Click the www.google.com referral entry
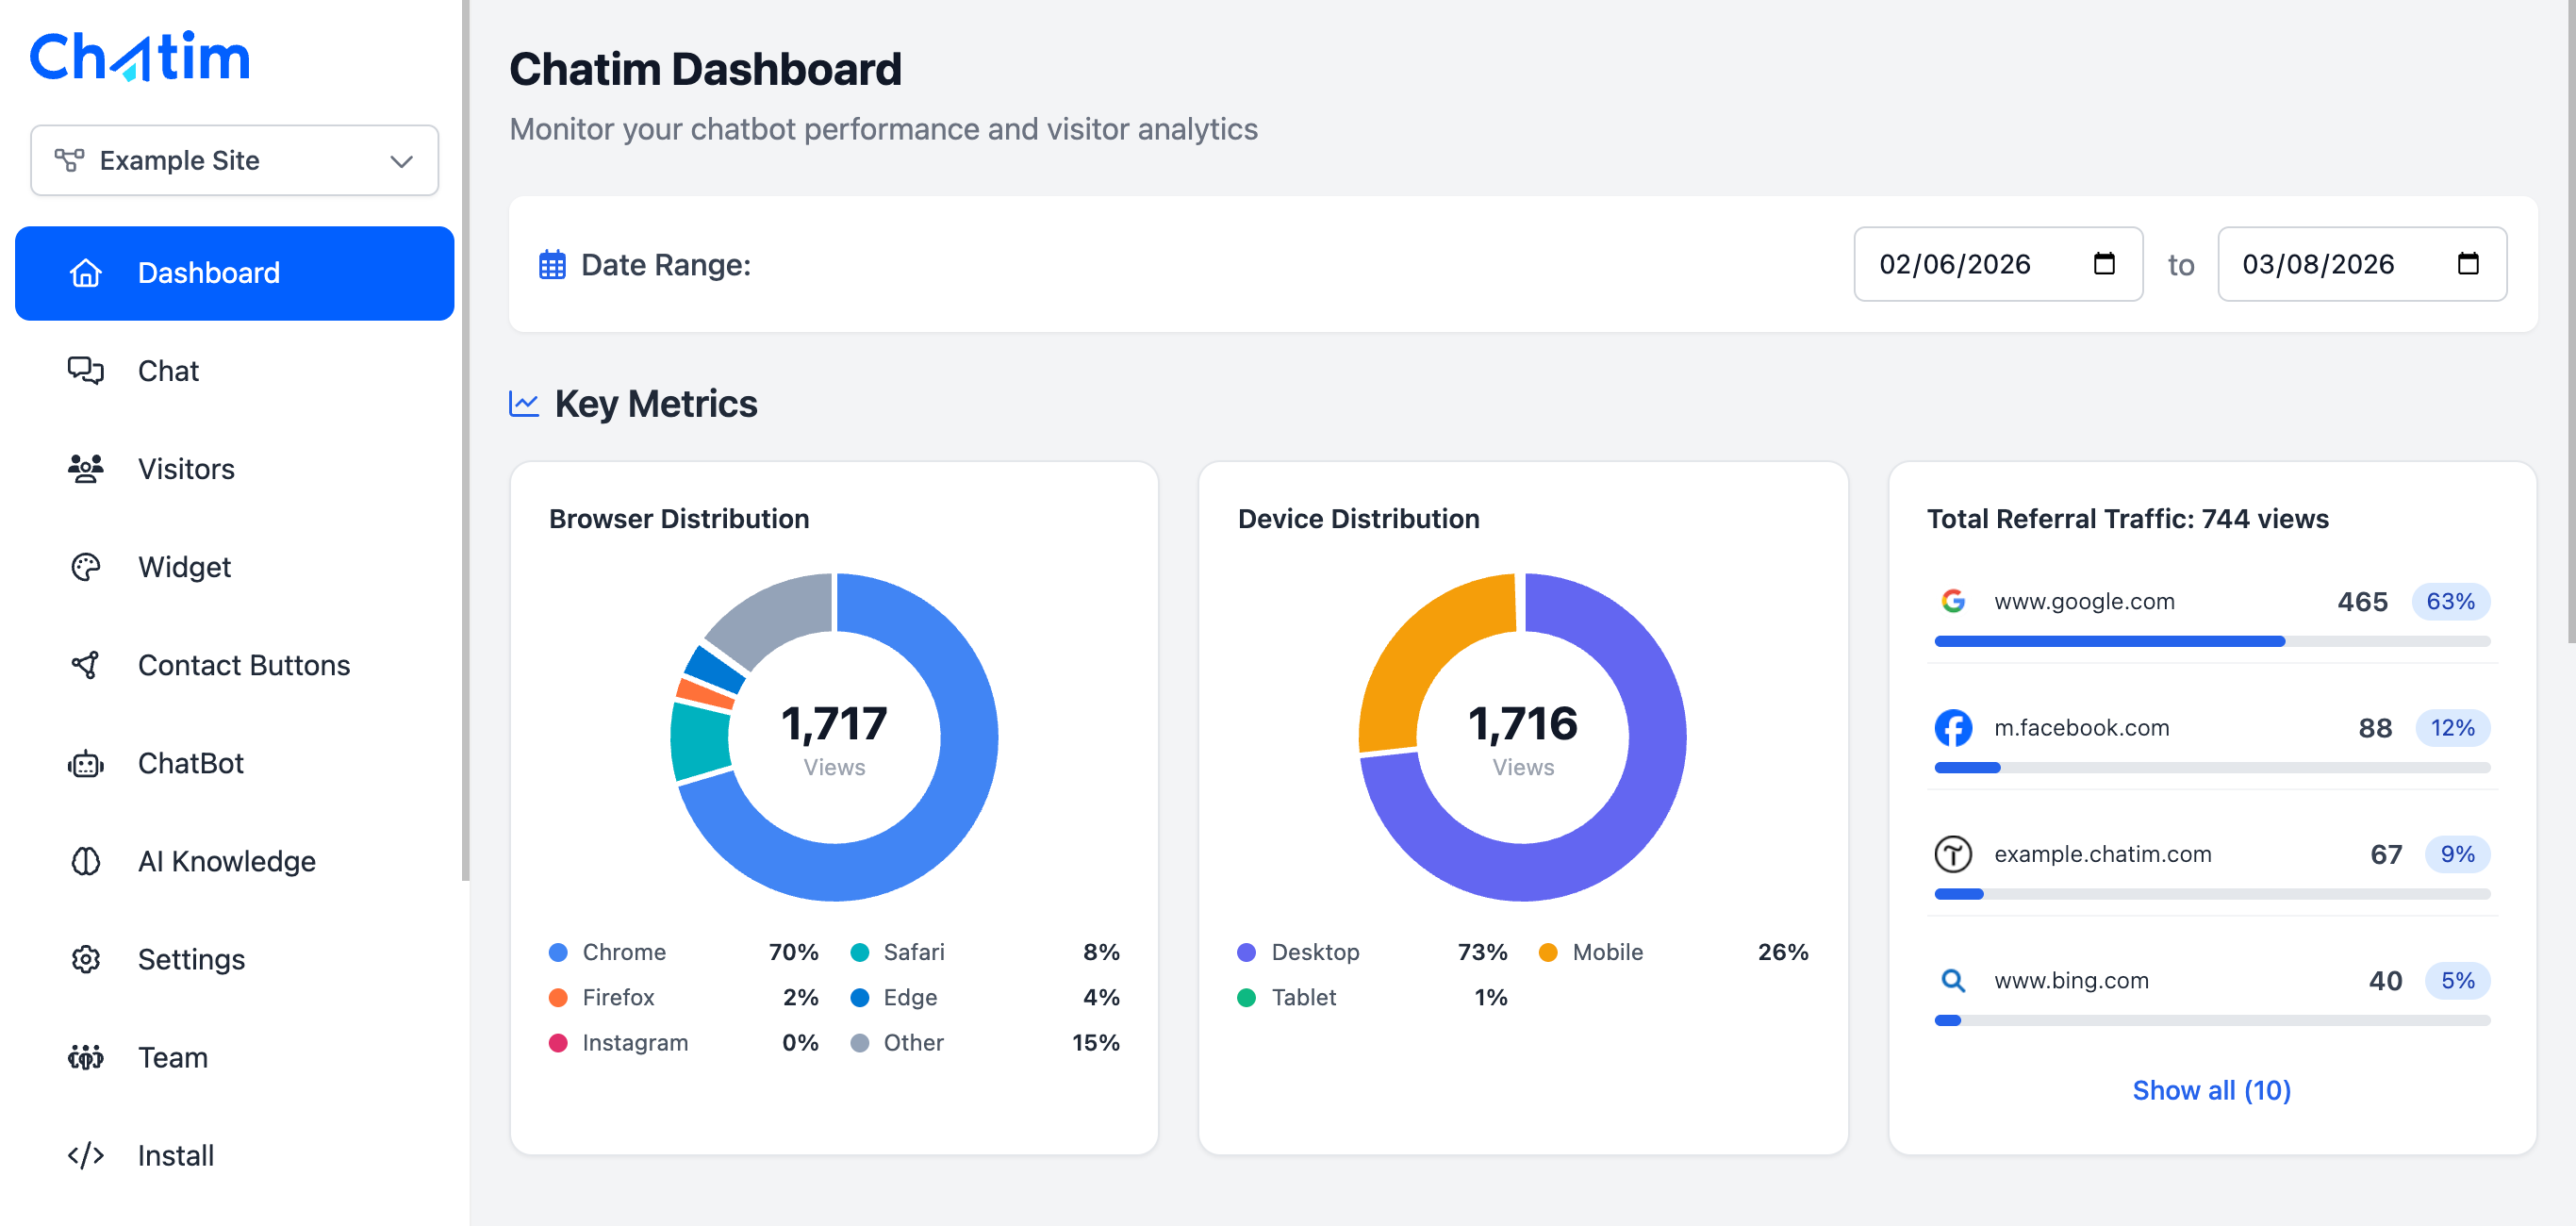This screenshot has width=2576, height=1226. [x=2084, y=601]
